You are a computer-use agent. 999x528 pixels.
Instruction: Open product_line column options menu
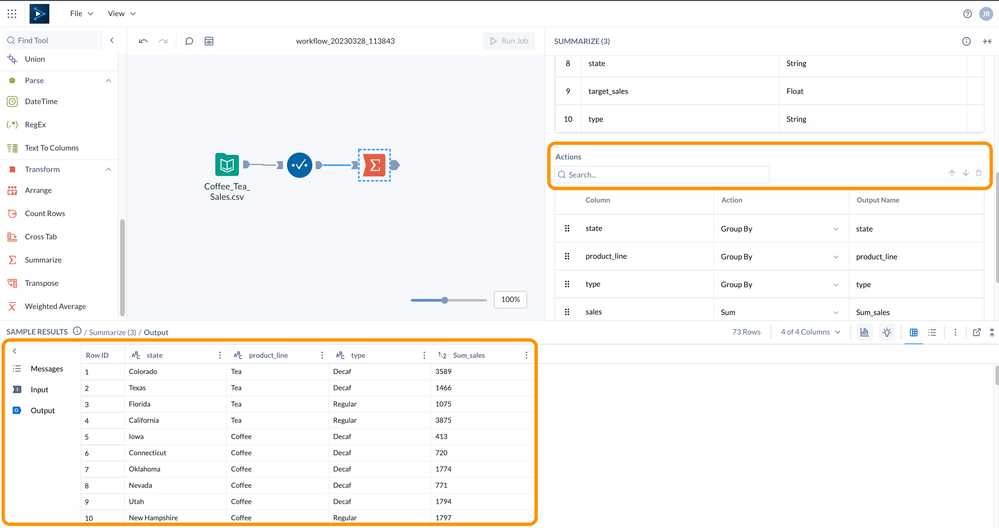pyautogui.click(x=322, y=355)
